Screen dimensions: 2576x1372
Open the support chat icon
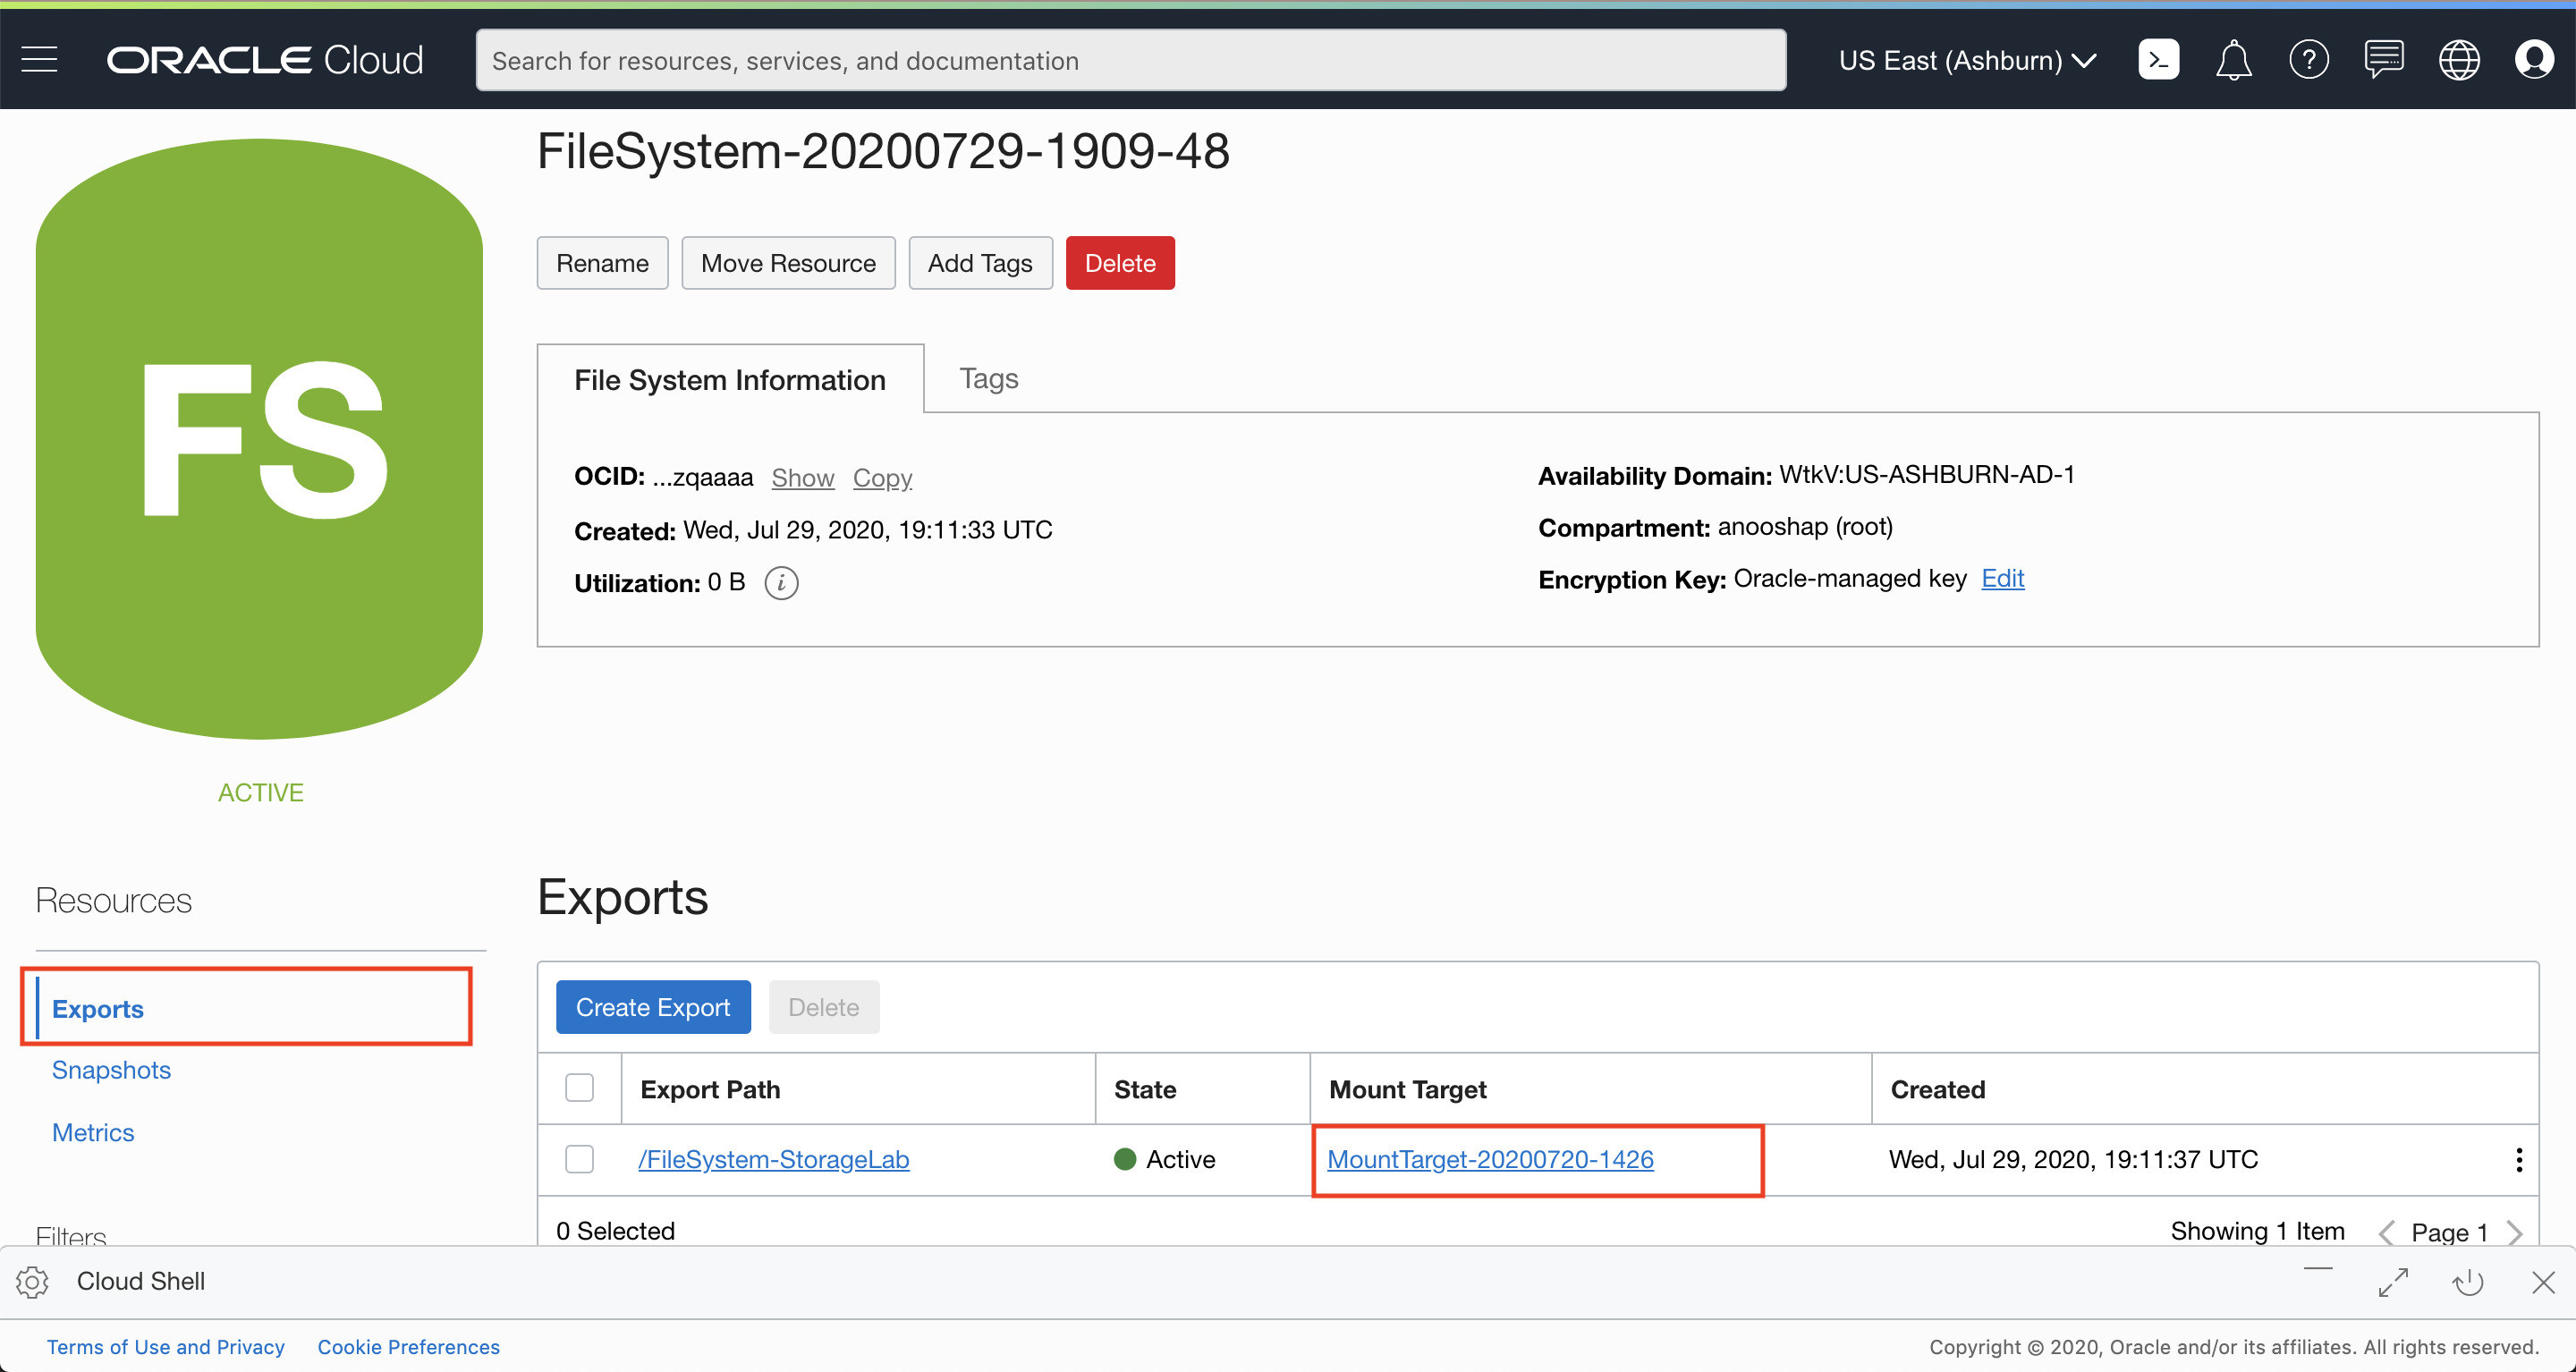click(x=2383, y=60)
